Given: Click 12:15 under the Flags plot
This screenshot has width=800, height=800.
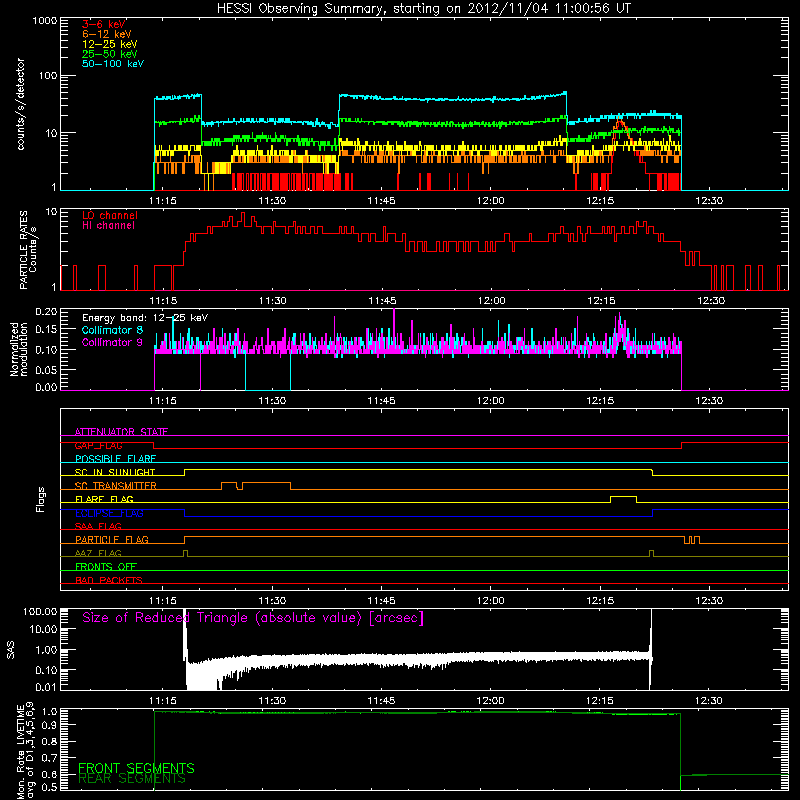Looking at the screenshot, I should [x=600, y=601].
